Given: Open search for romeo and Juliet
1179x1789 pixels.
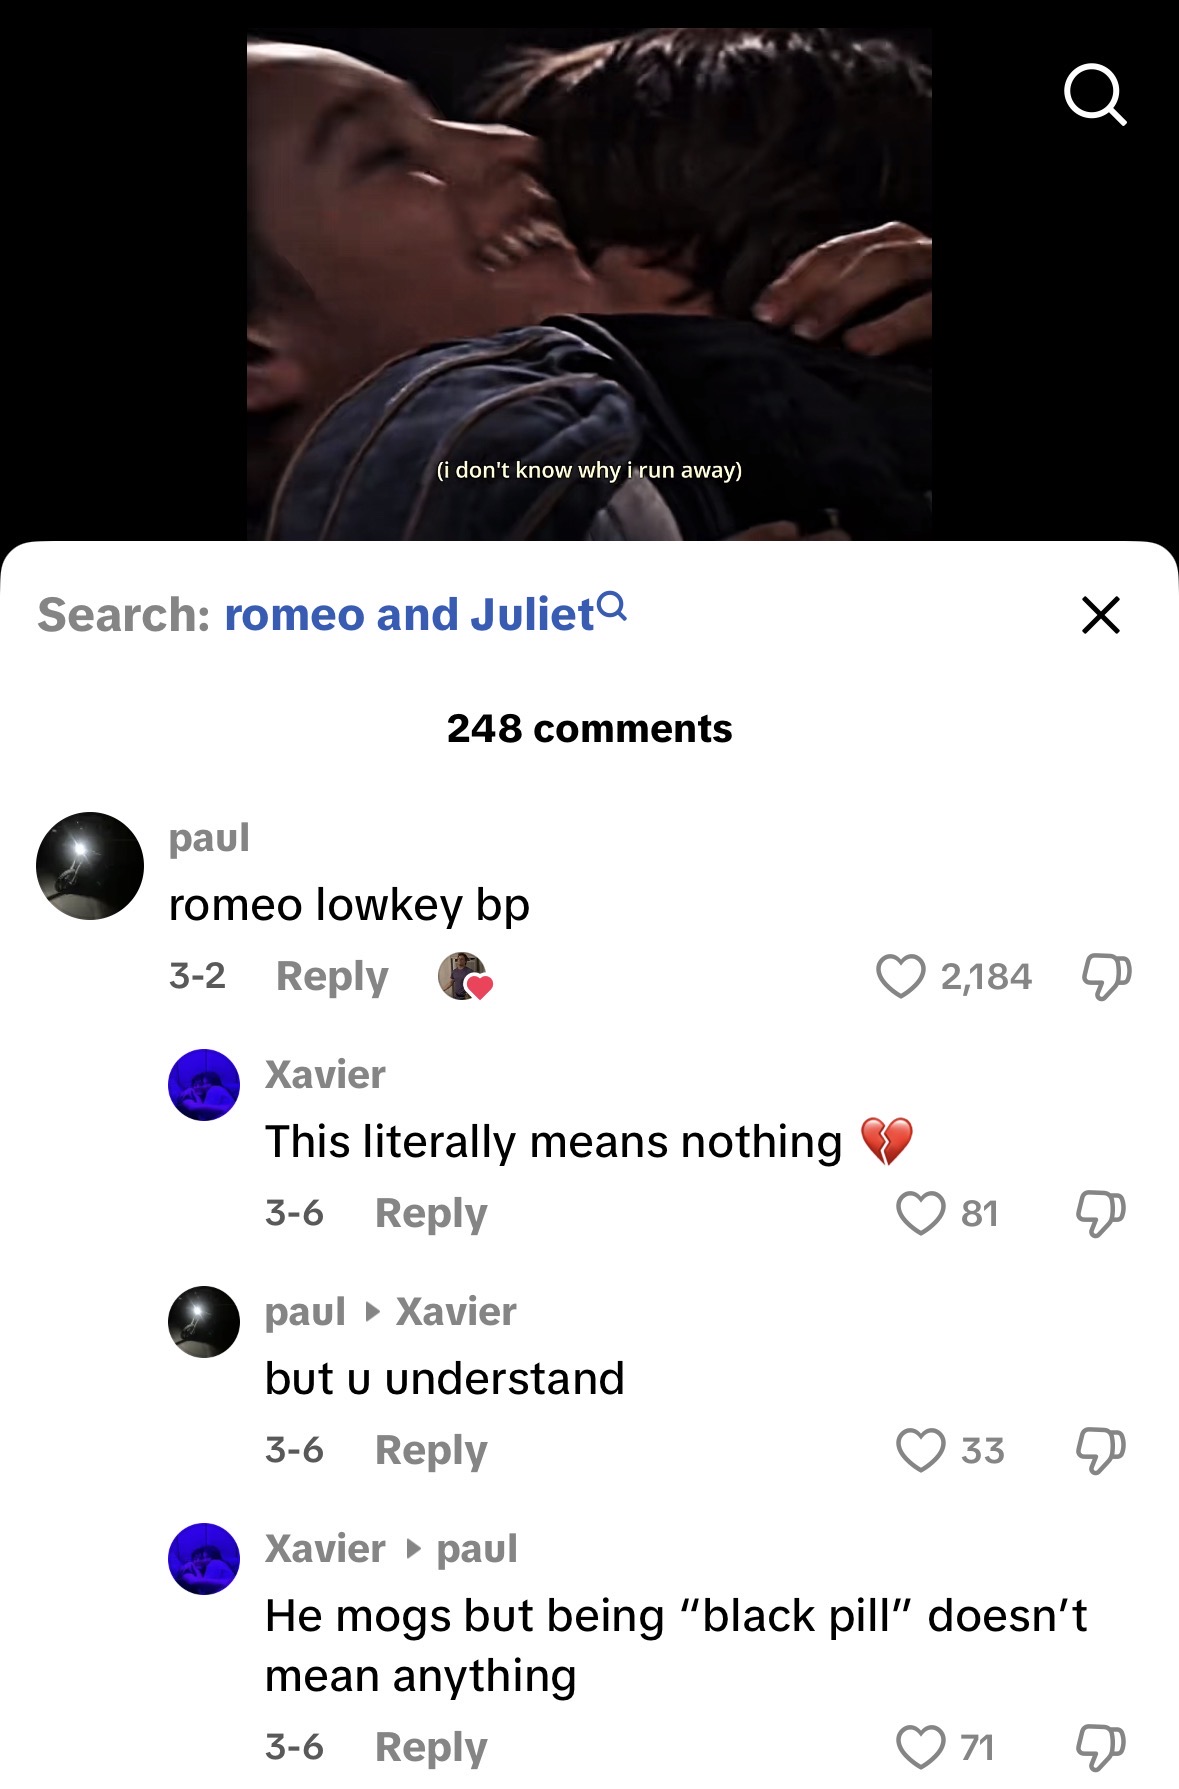Looking at the screenshot, I should 425,614.
